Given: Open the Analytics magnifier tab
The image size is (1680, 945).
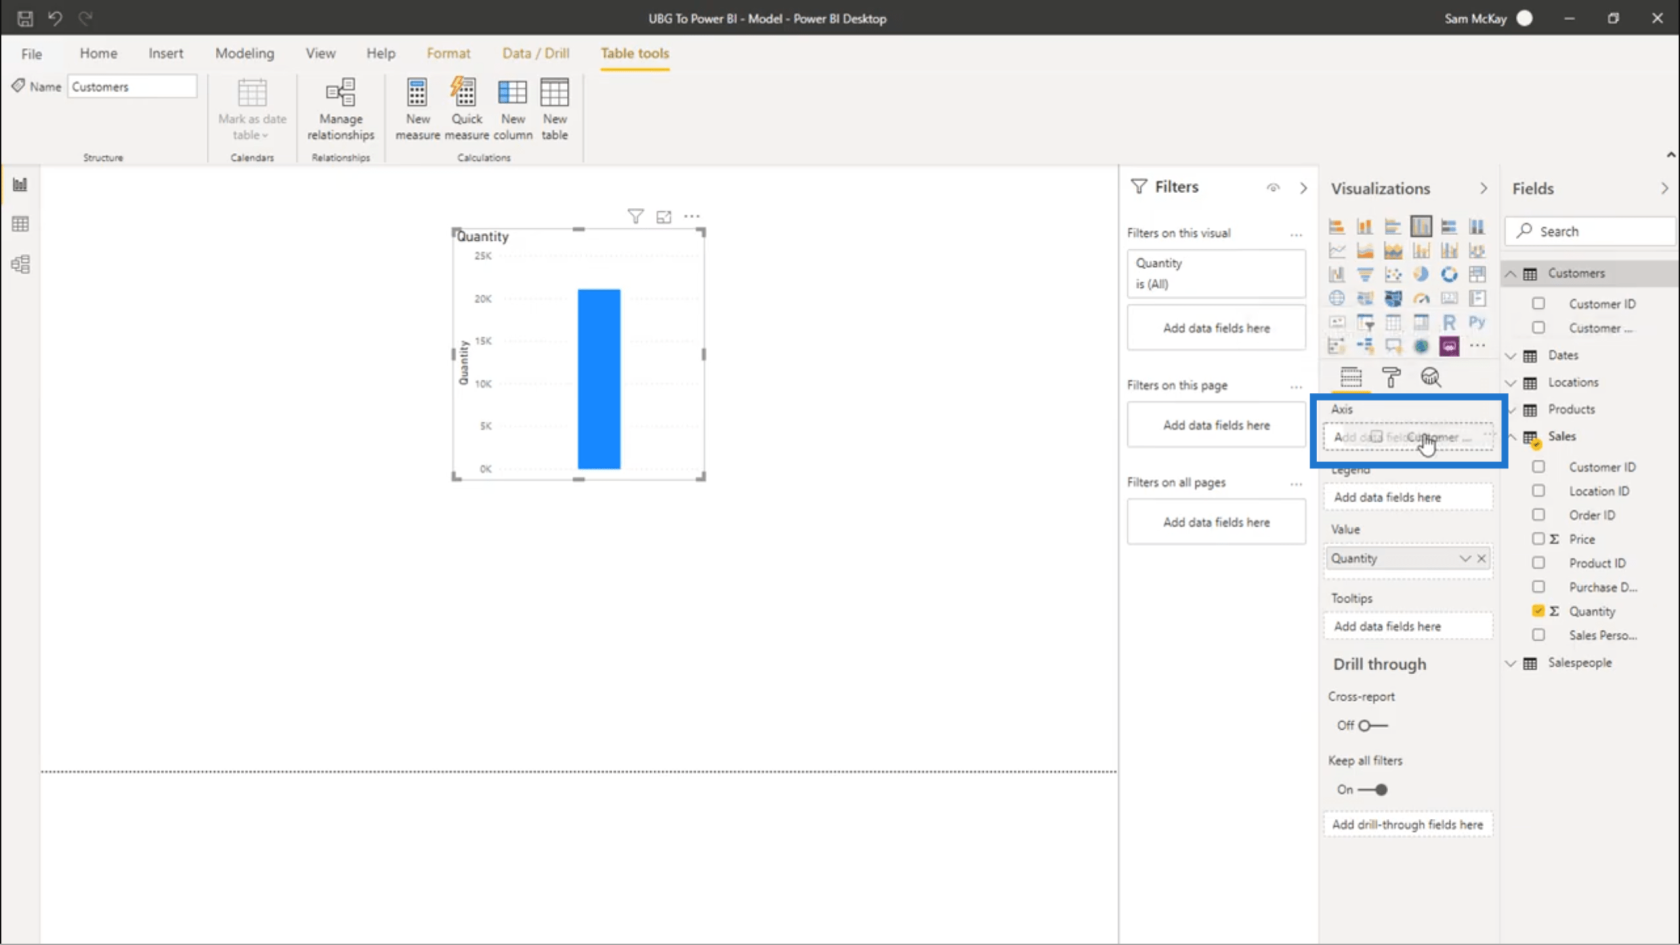Looking at the screenshot, I should pos(1431,377).
